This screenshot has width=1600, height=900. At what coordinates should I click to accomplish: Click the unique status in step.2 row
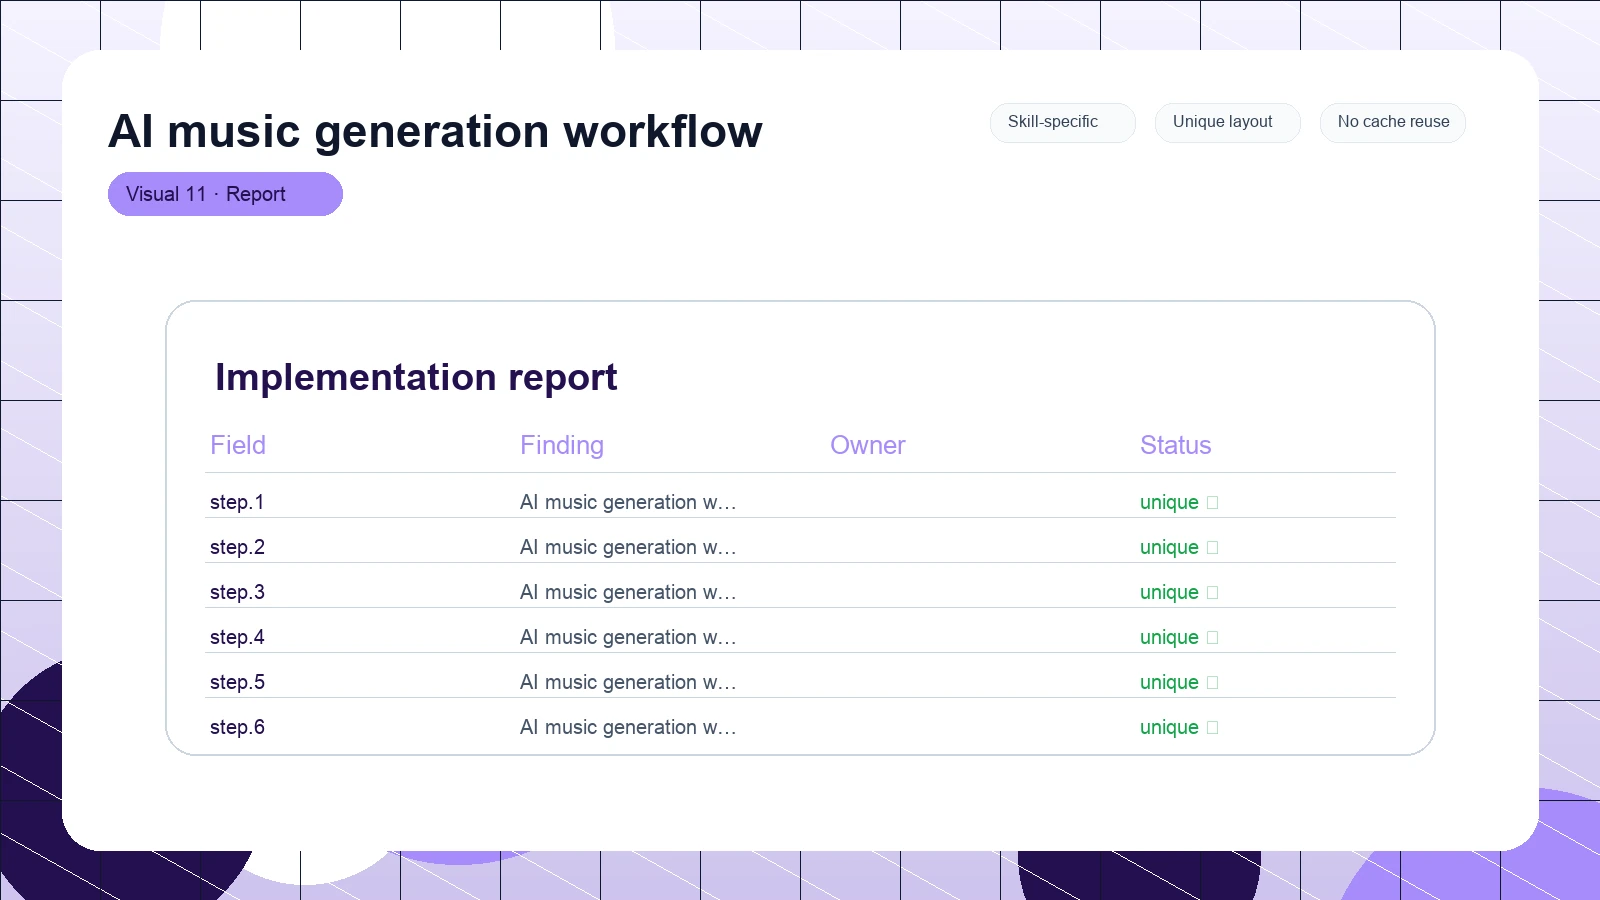[1179, 547]
